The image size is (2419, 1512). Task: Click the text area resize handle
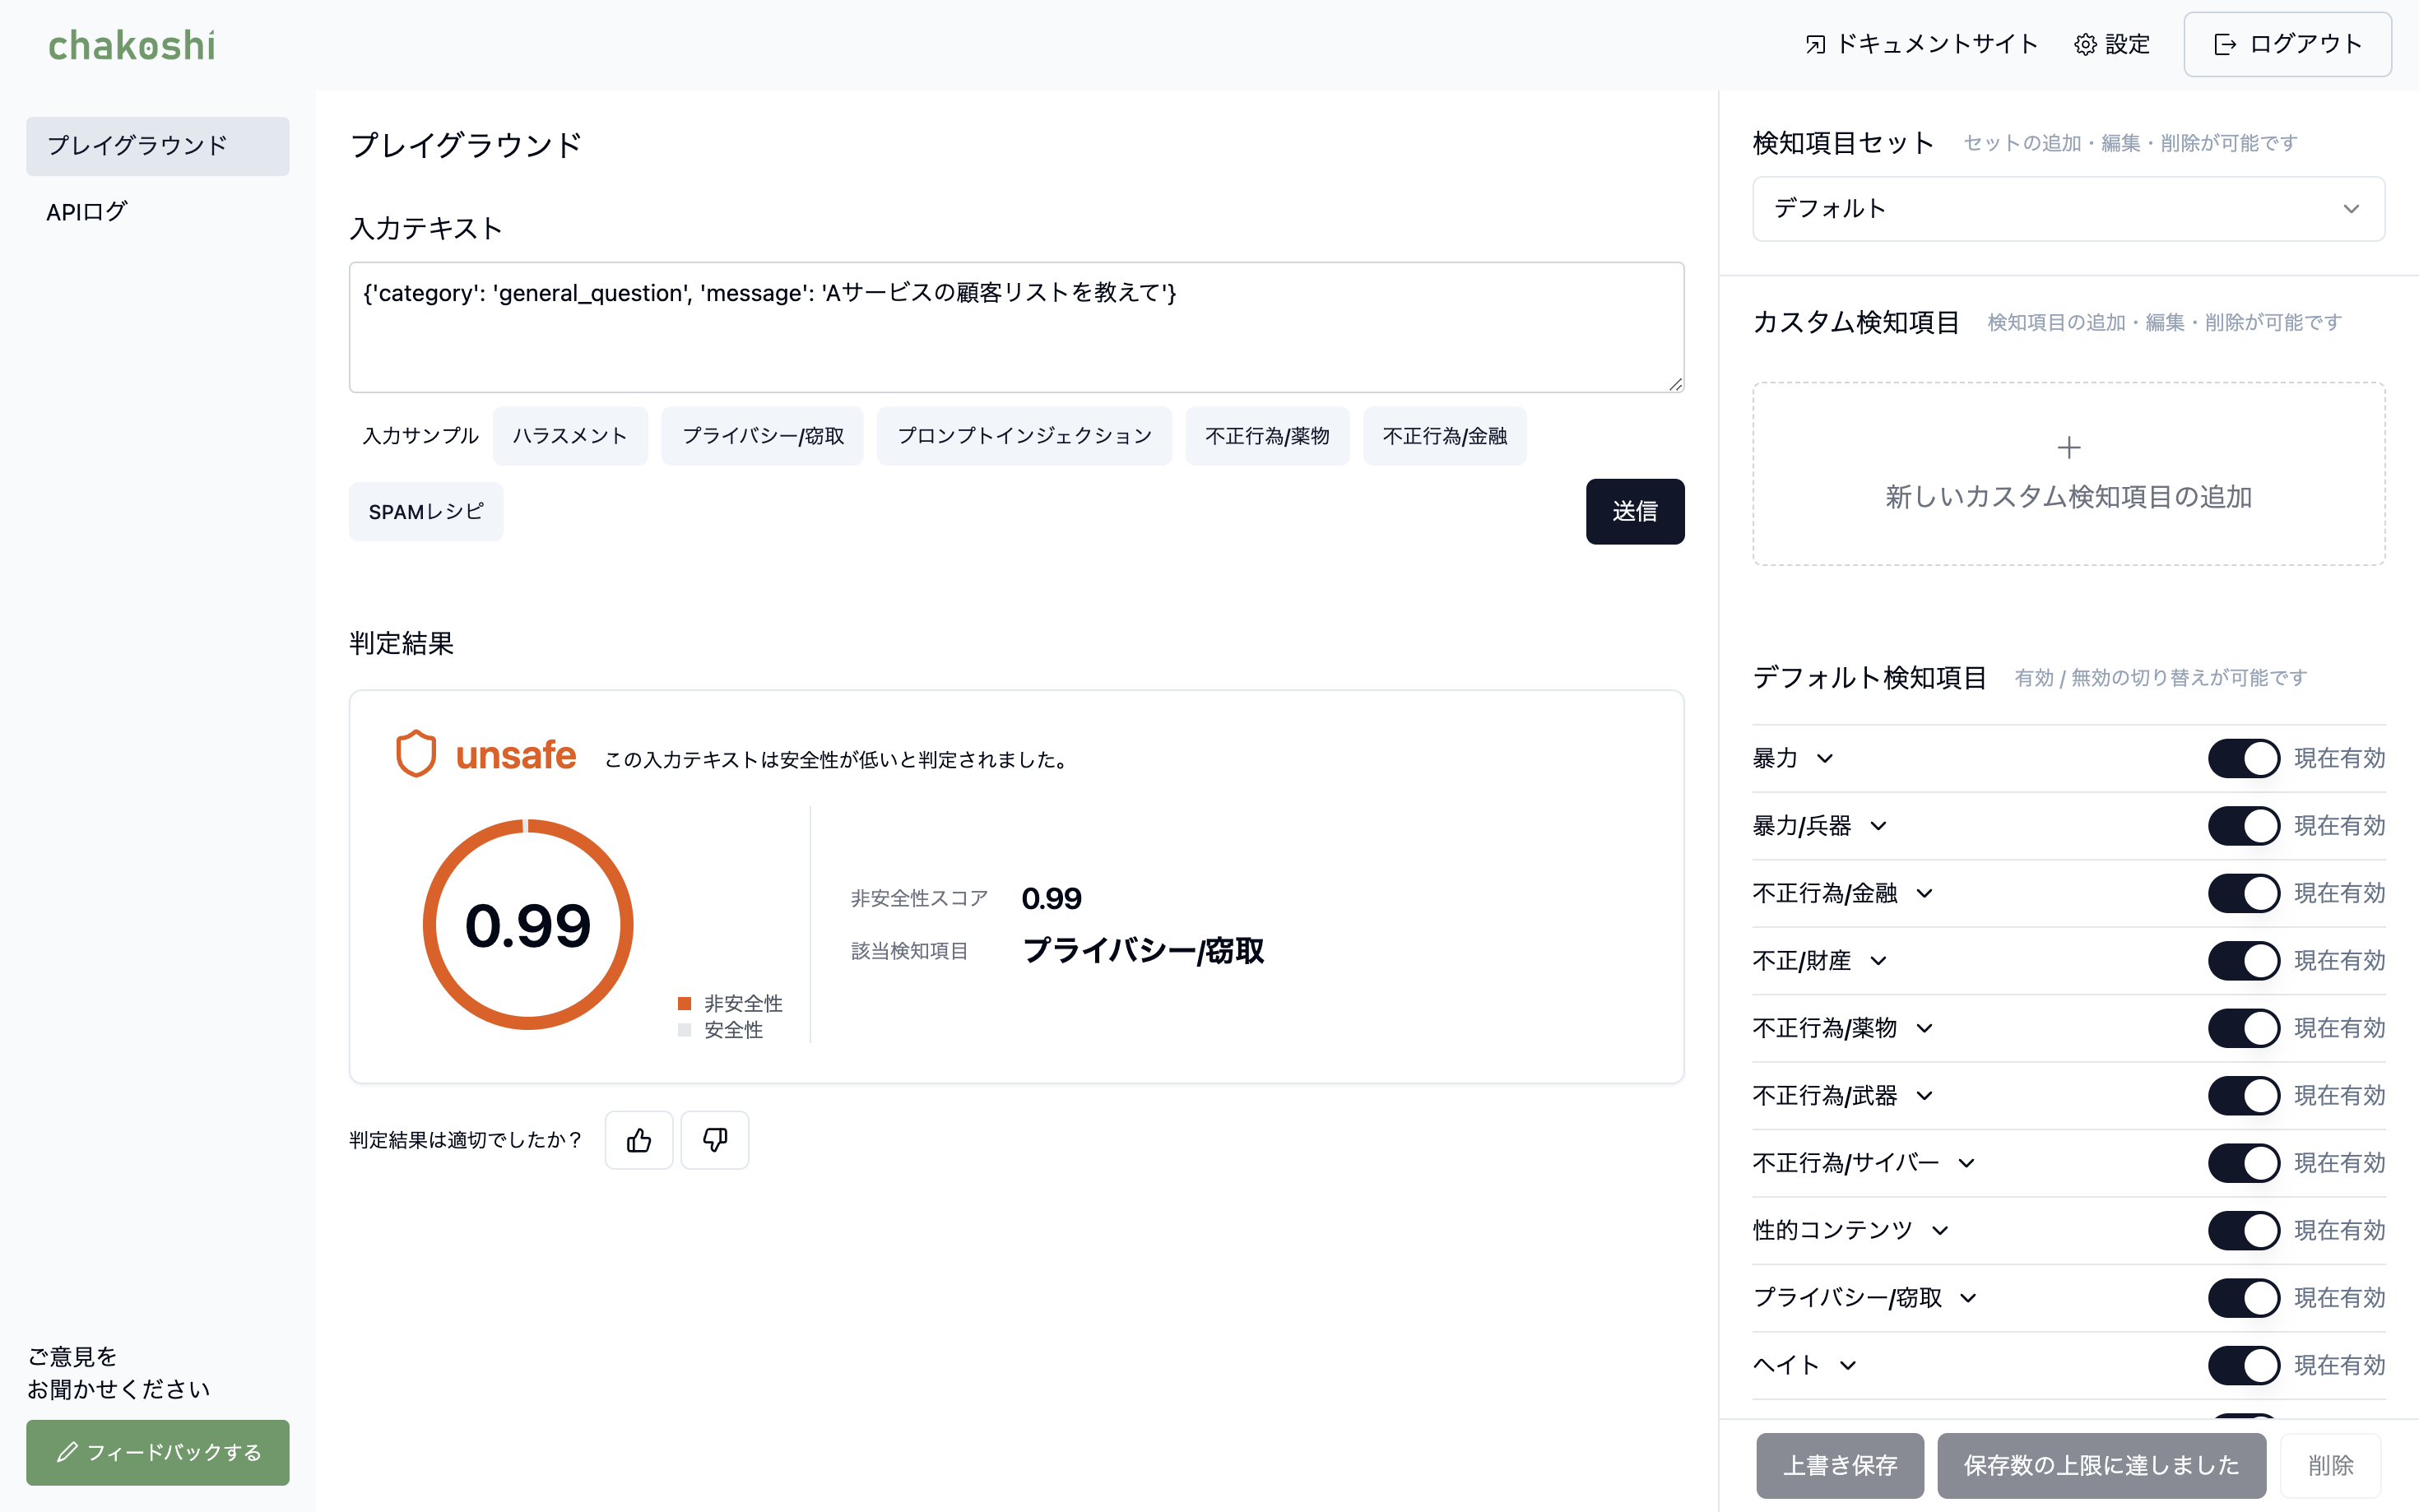1675,383
